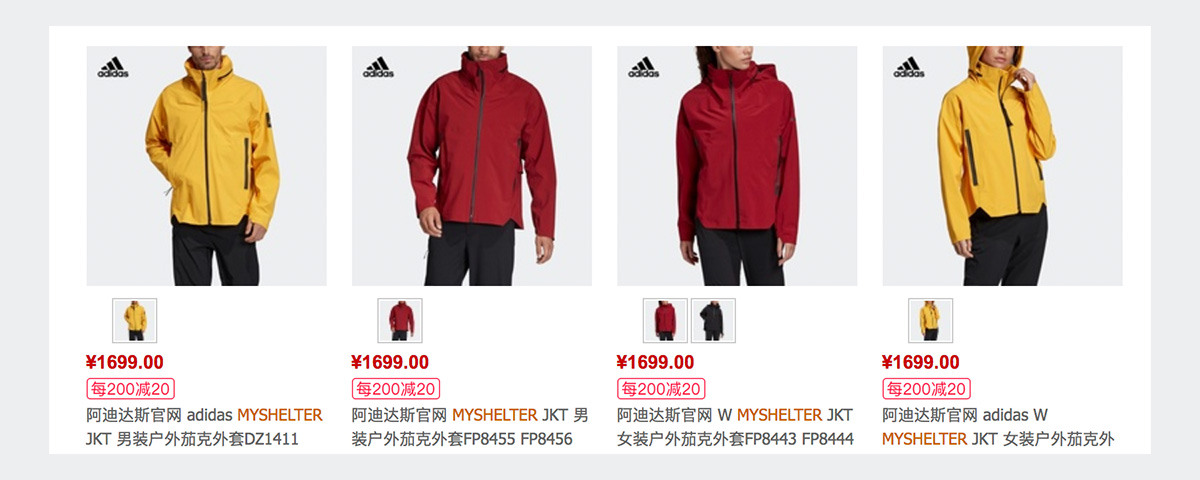This screenshot has width=1200, height=480.
Task: Click adidas logo on red women's jacket image
Action: [643, 67]
